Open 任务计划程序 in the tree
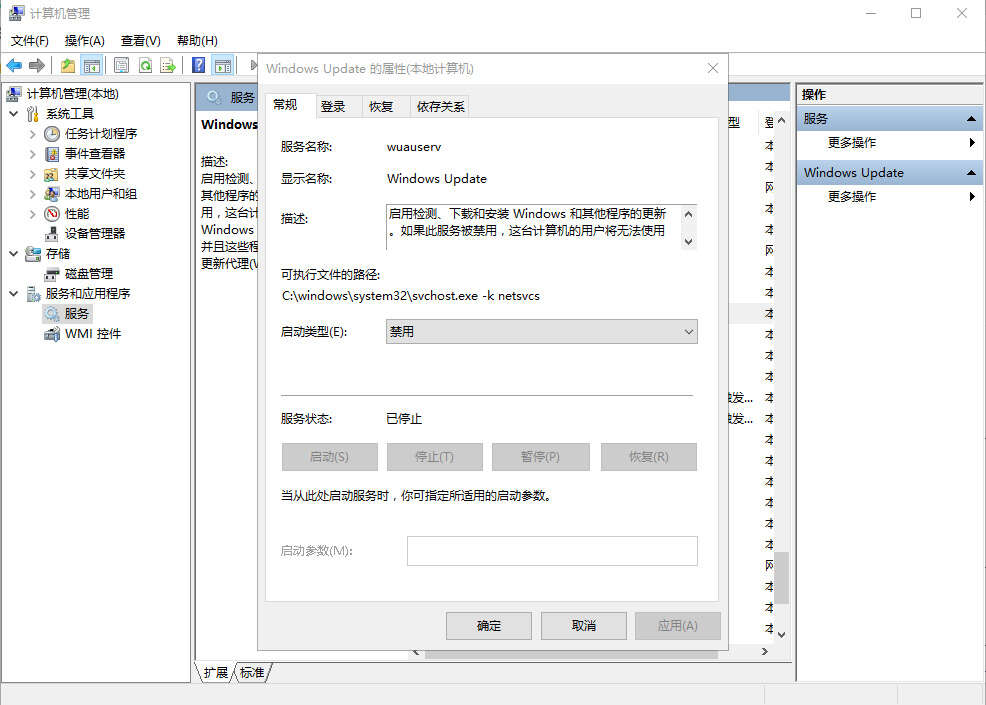Image resolution: width=986 pixels, height=705 pixels. tap(101, 133)
